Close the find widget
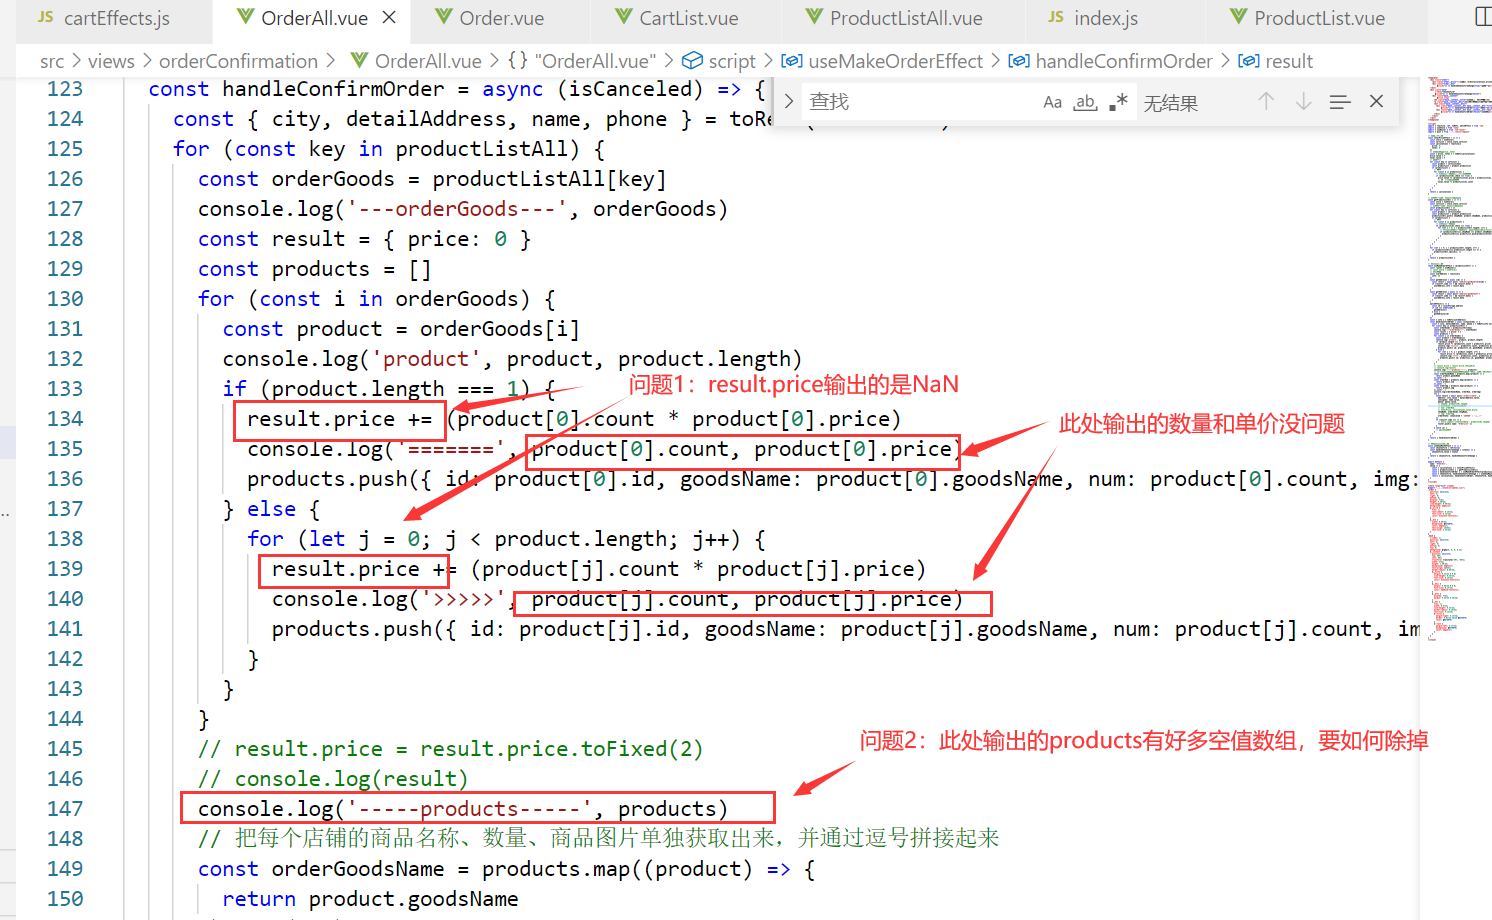The width and height of the screenshot is (1492, 920). pyautogui.click(x=1376, y=101)
